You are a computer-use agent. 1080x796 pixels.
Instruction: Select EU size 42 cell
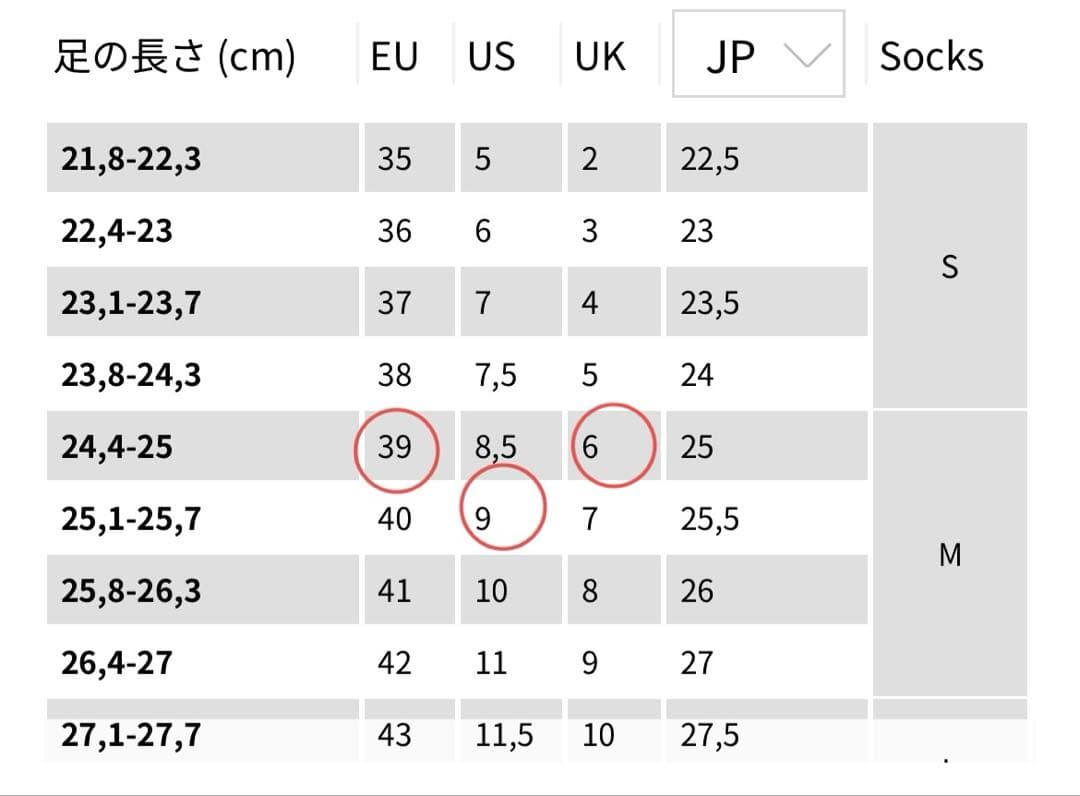(394, 663)
